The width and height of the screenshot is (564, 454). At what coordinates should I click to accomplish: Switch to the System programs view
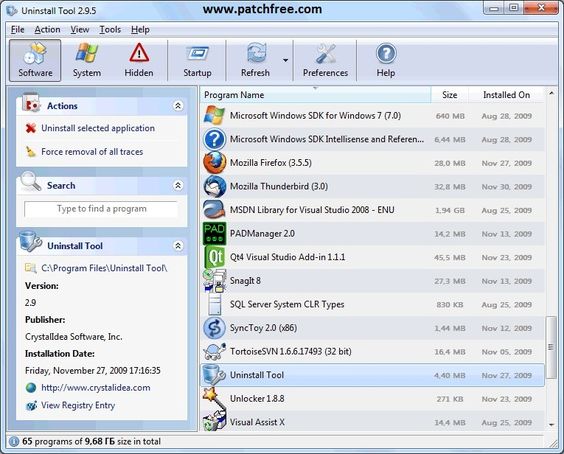pyautogui.click(x=87, y=60)
